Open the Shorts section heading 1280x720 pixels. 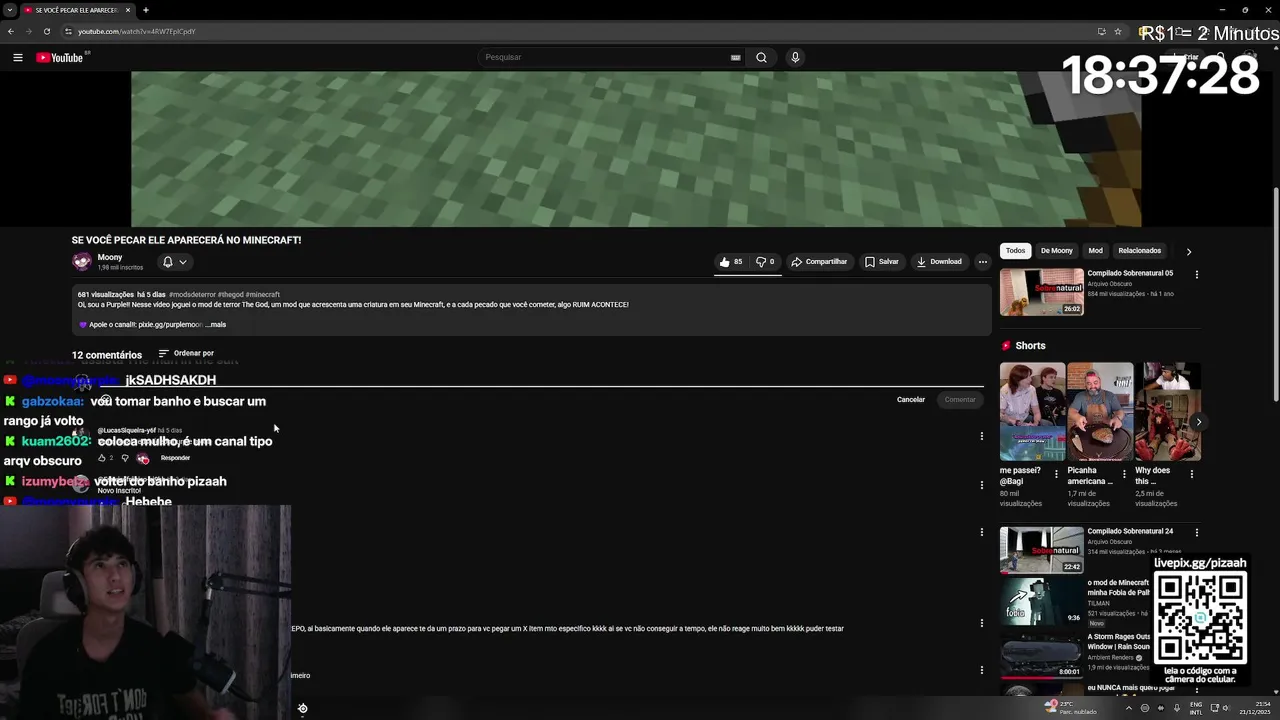pos(1023,346)
